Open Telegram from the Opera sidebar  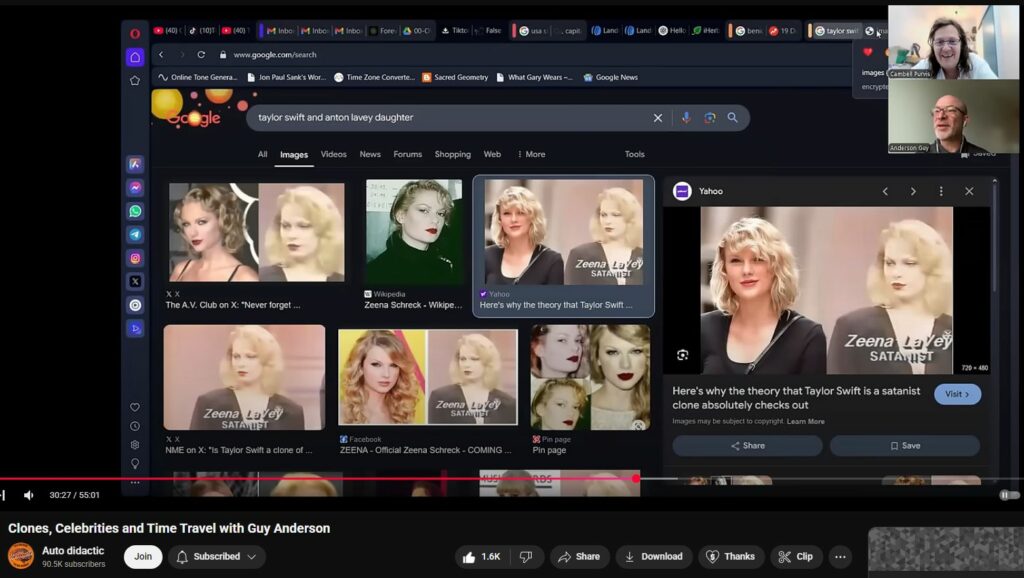135,234
